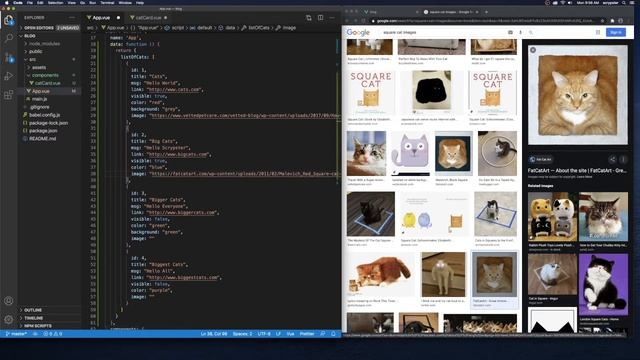The image size is (640, 360).
Task: Open the Explorer view in the activity bar
Action: point(9,20)
